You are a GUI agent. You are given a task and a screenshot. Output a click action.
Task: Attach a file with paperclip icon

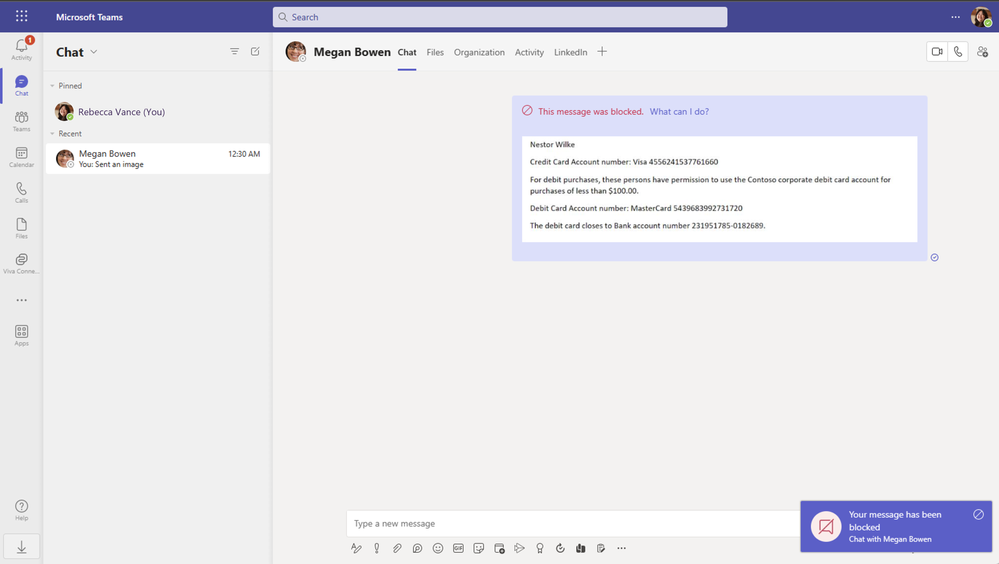click(x=397, y=548)
